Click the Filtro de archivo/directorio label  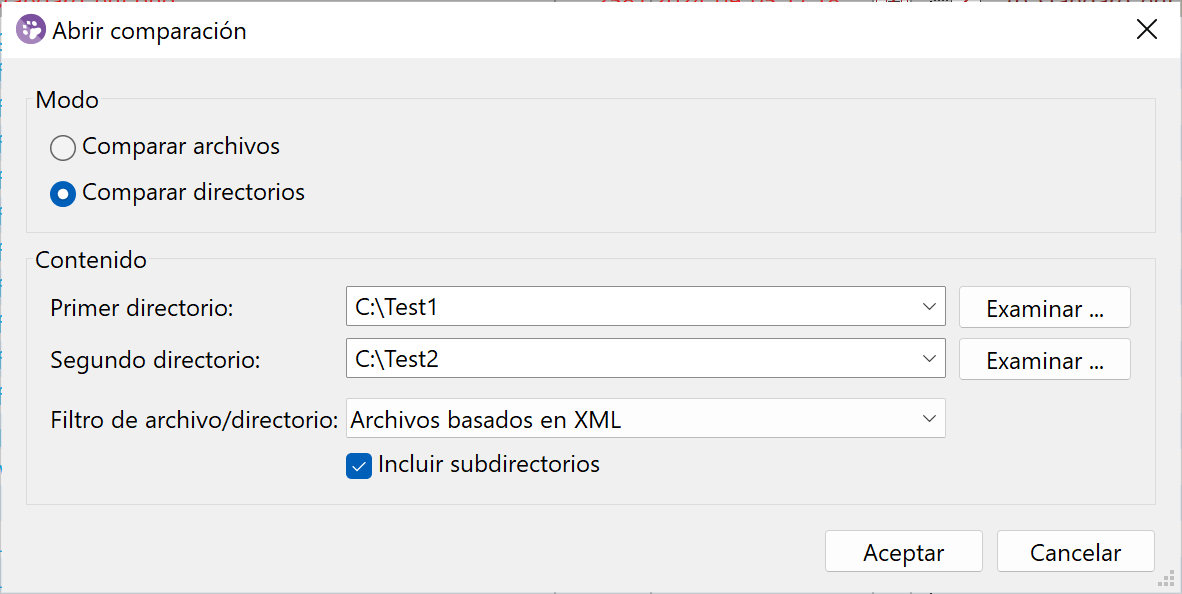194,420
